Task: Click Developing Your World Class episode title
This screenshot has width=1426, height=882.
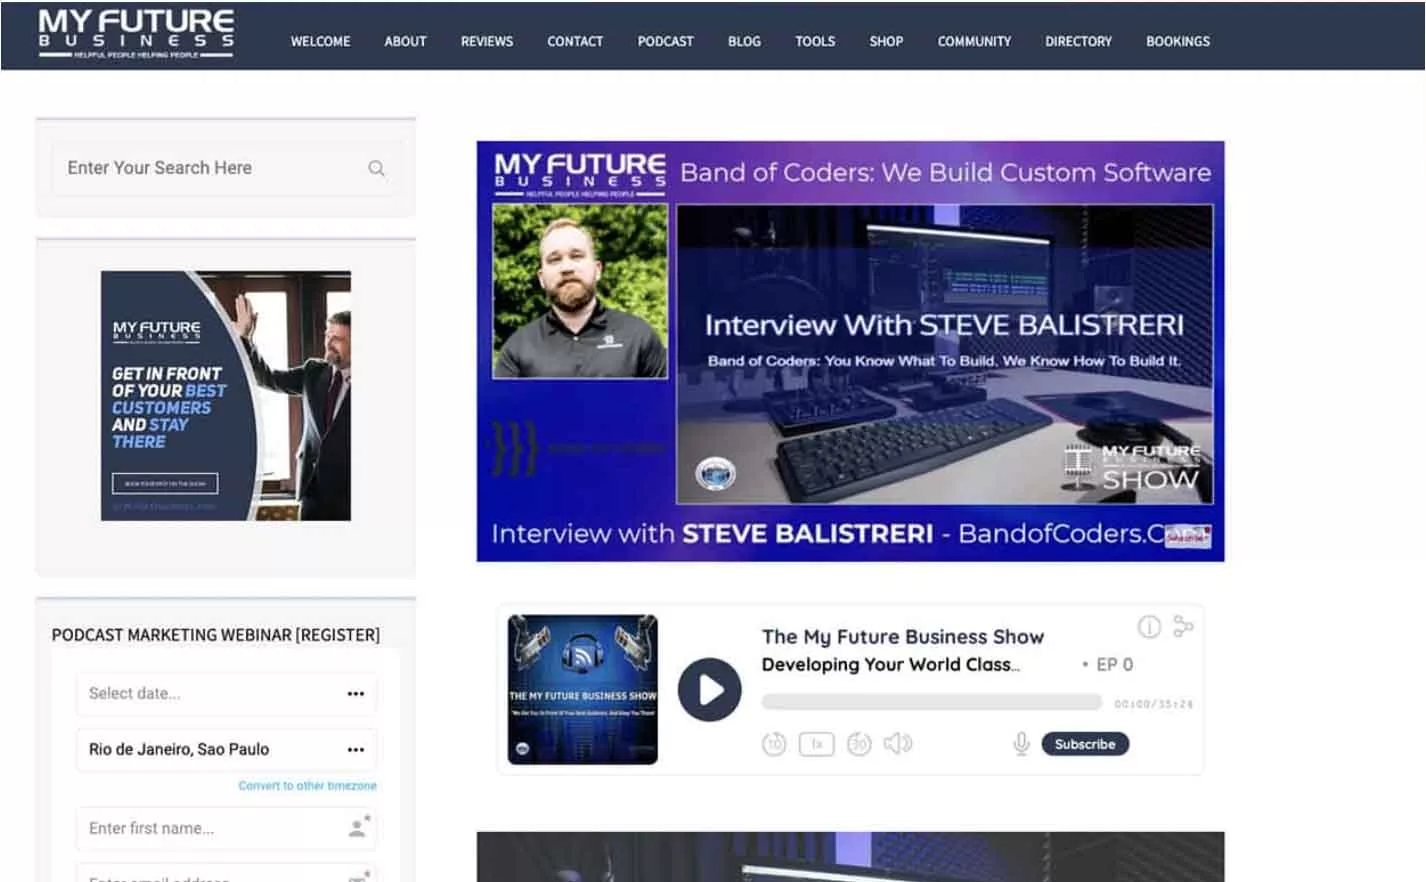Action: (890, 665)
